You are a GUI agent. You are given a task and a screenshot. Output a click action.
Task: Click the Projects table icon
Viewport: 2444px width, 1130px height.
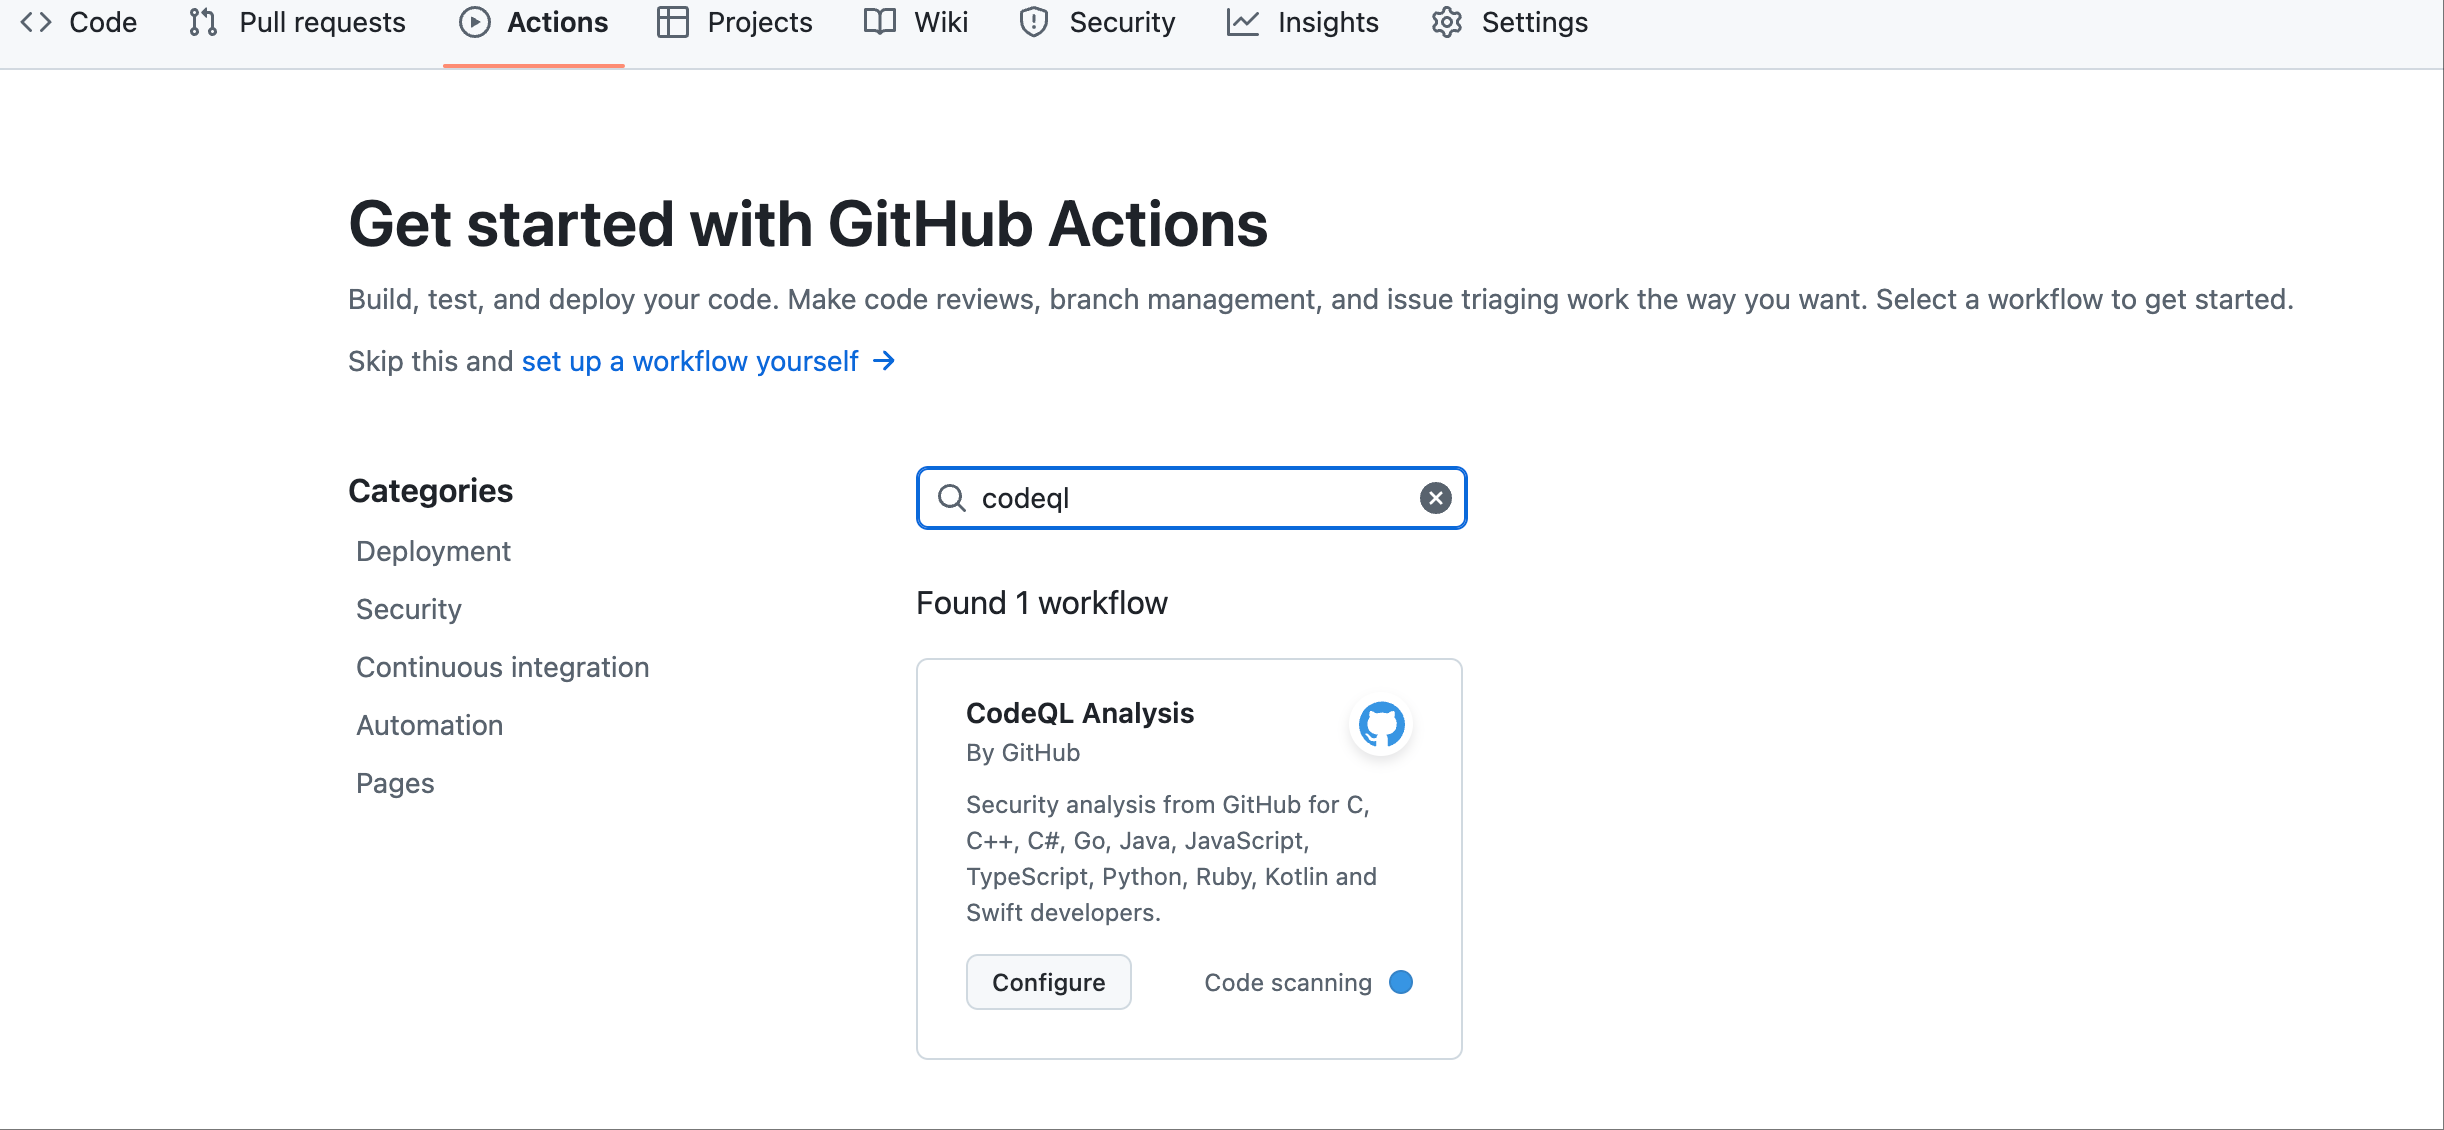pyautogui.click(x=673, y=22)
